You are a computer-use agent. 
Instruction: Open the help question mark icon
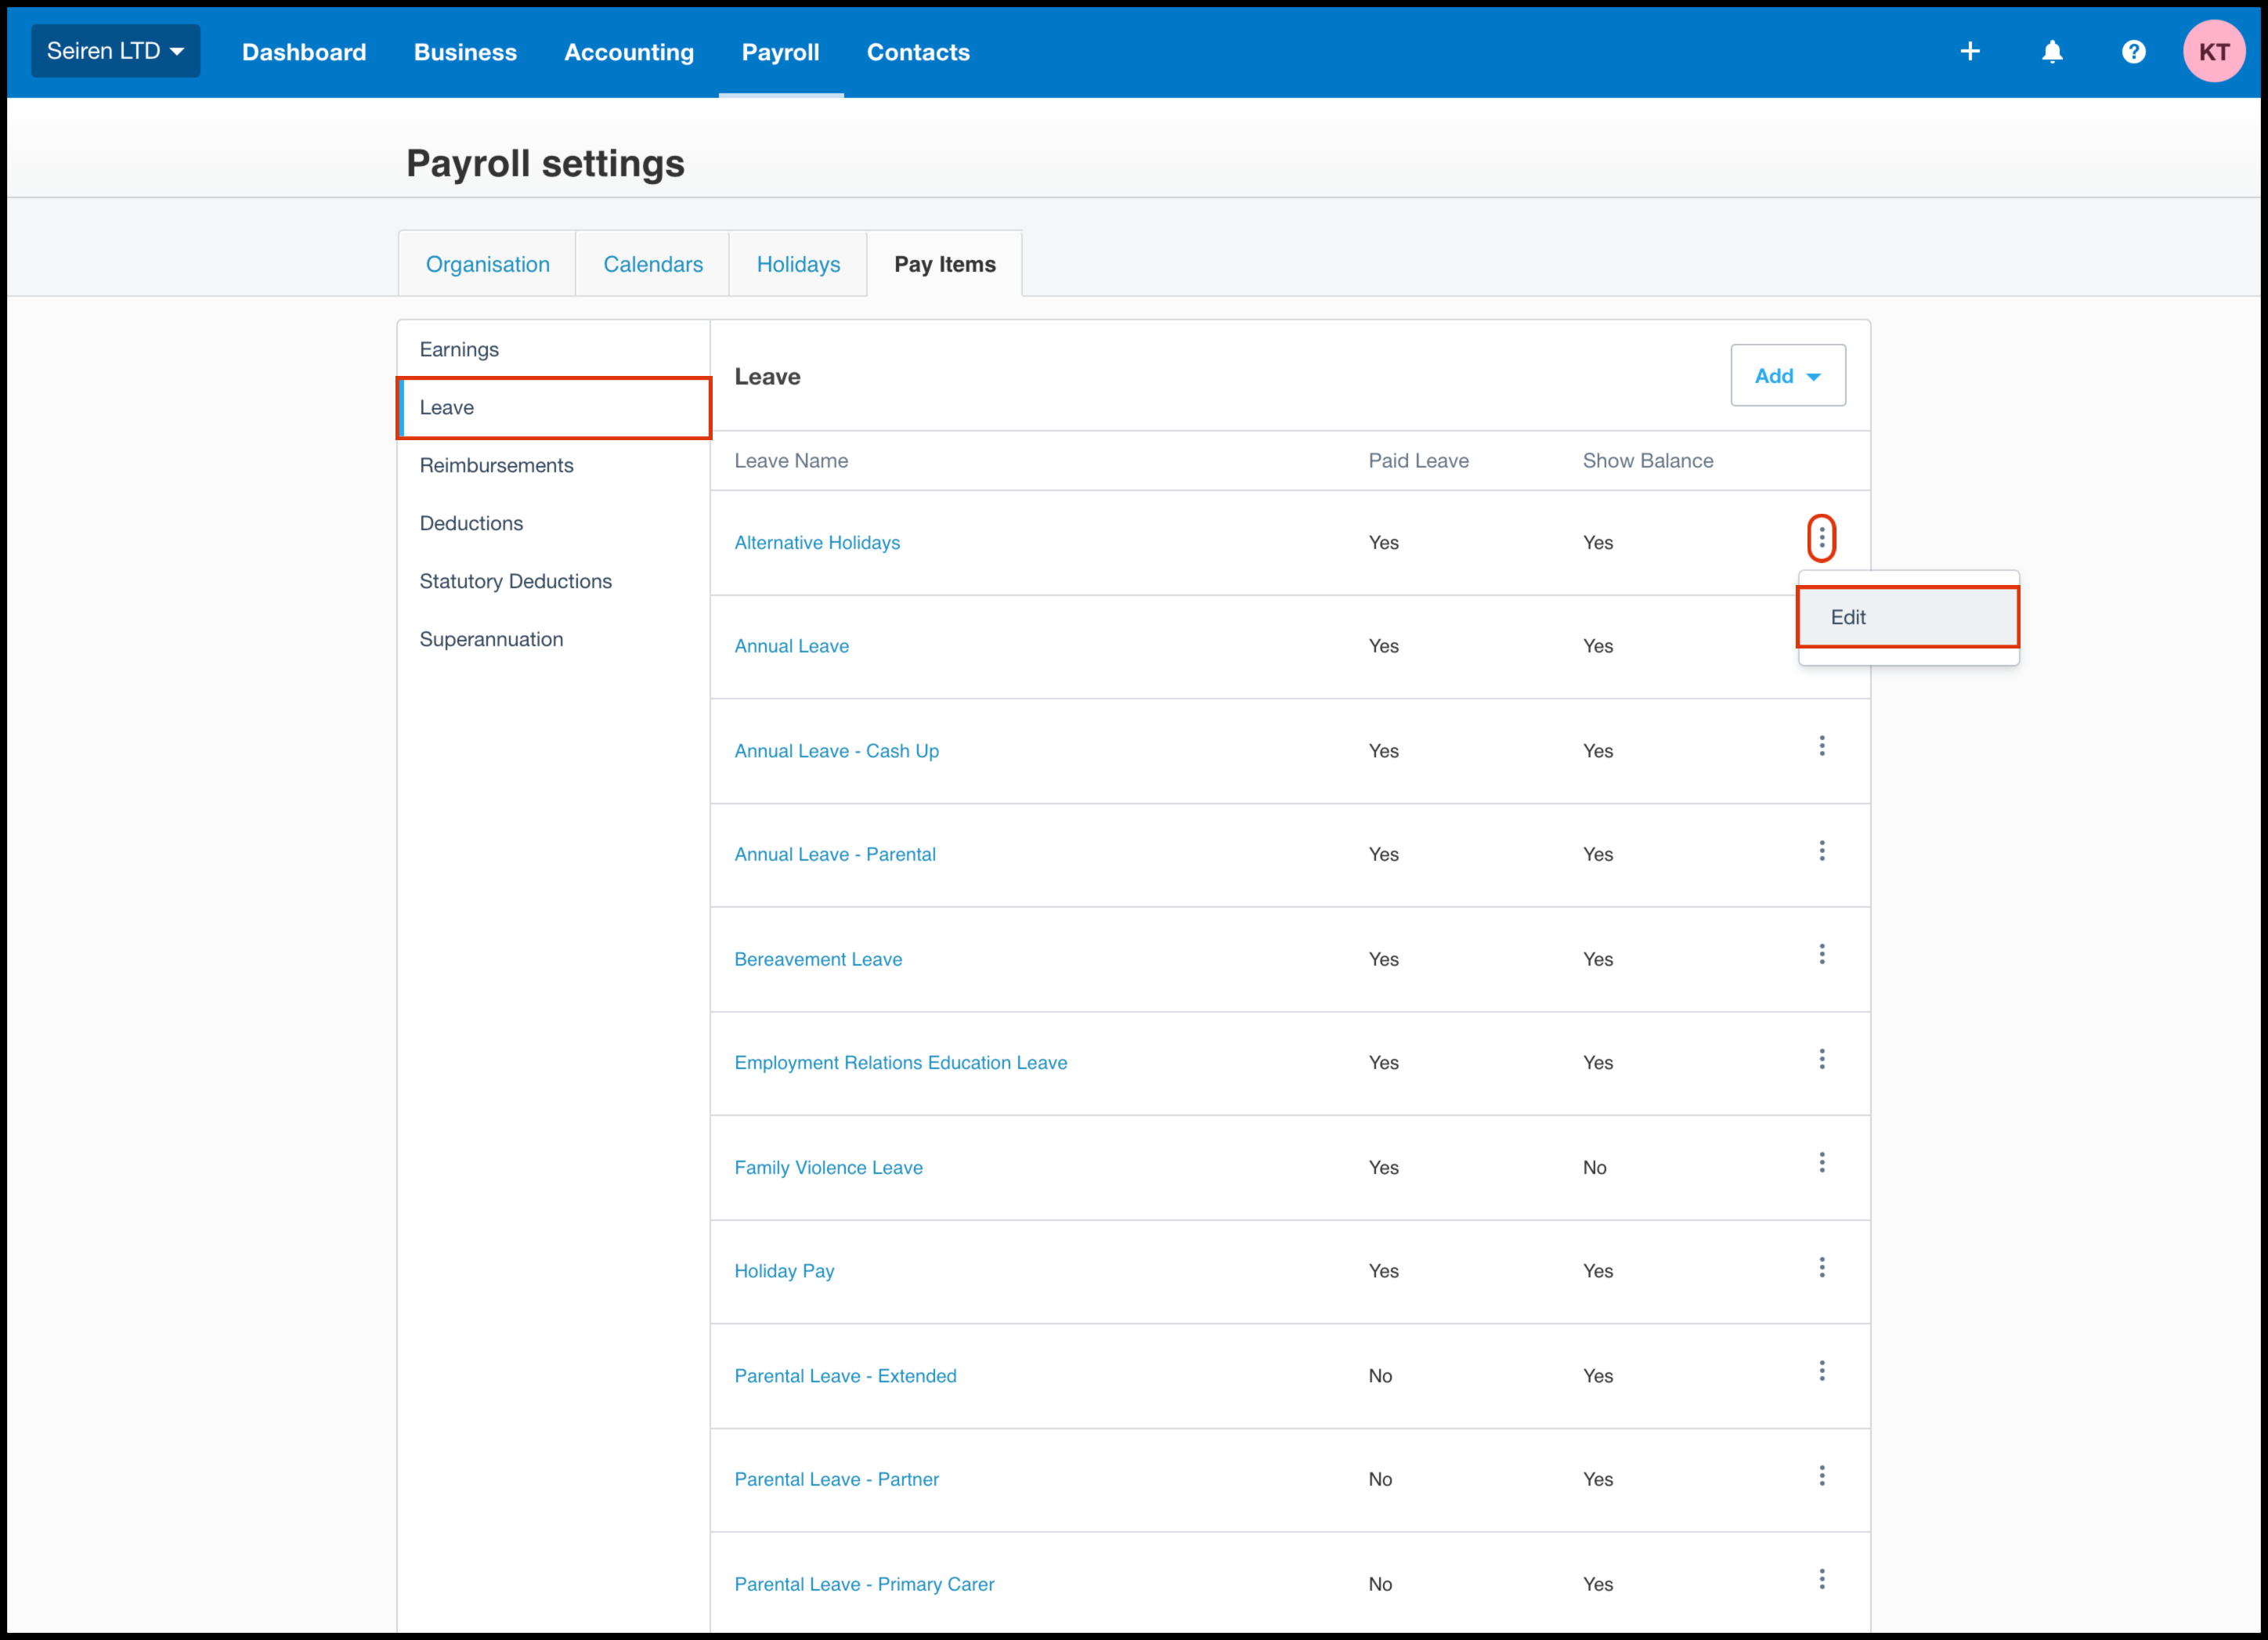[2133, 51]
